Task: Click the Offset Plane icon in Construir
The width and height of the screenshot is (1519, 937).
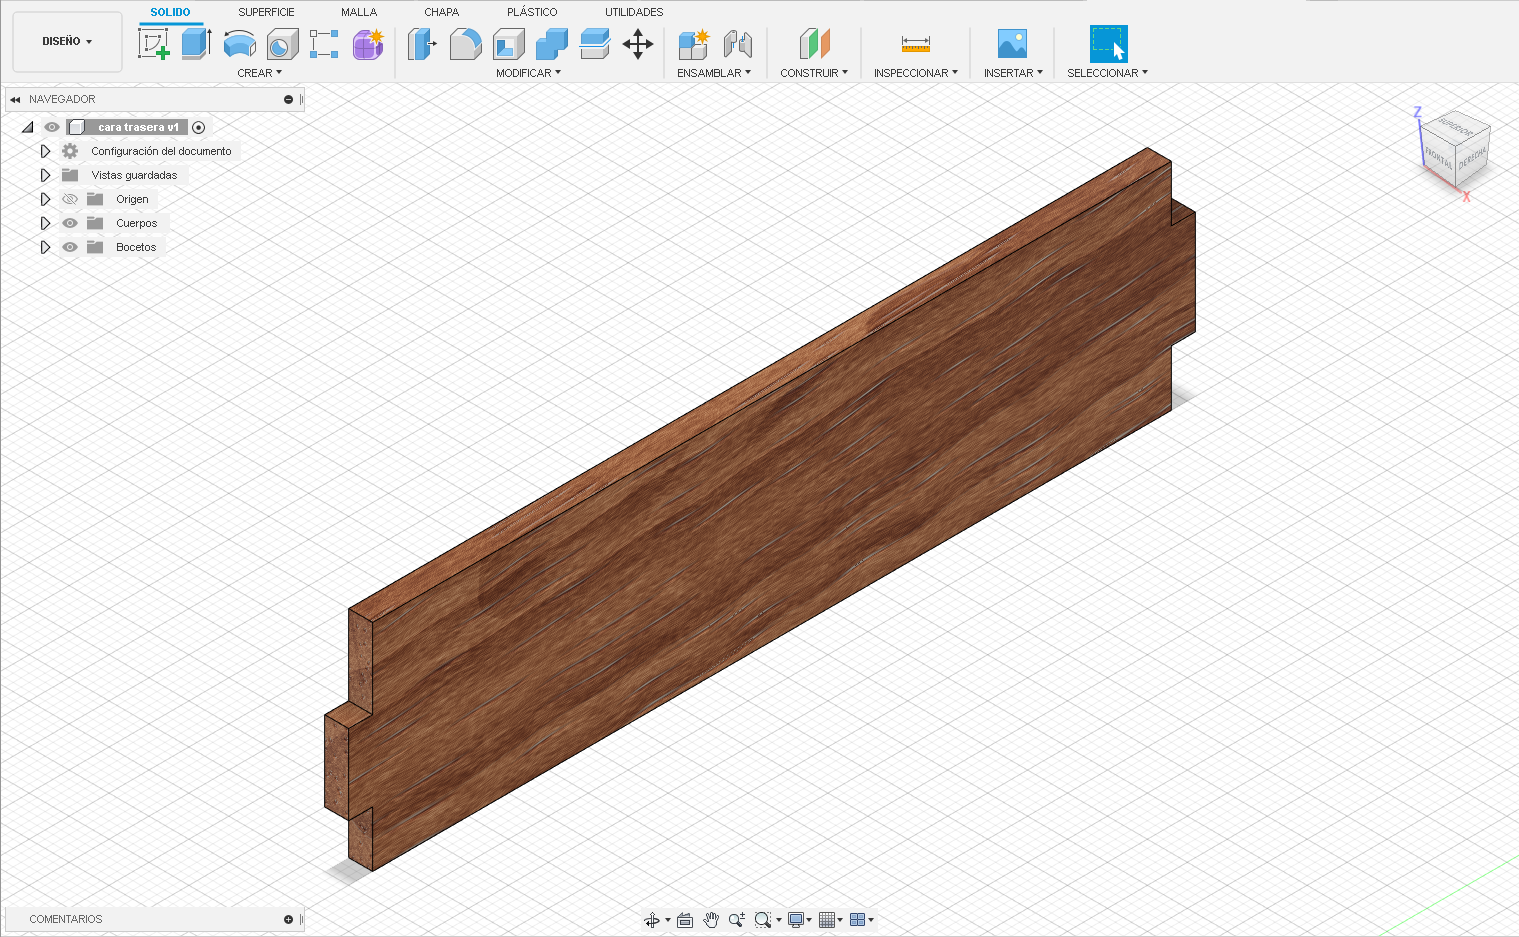Action: (x=815, y=44)
